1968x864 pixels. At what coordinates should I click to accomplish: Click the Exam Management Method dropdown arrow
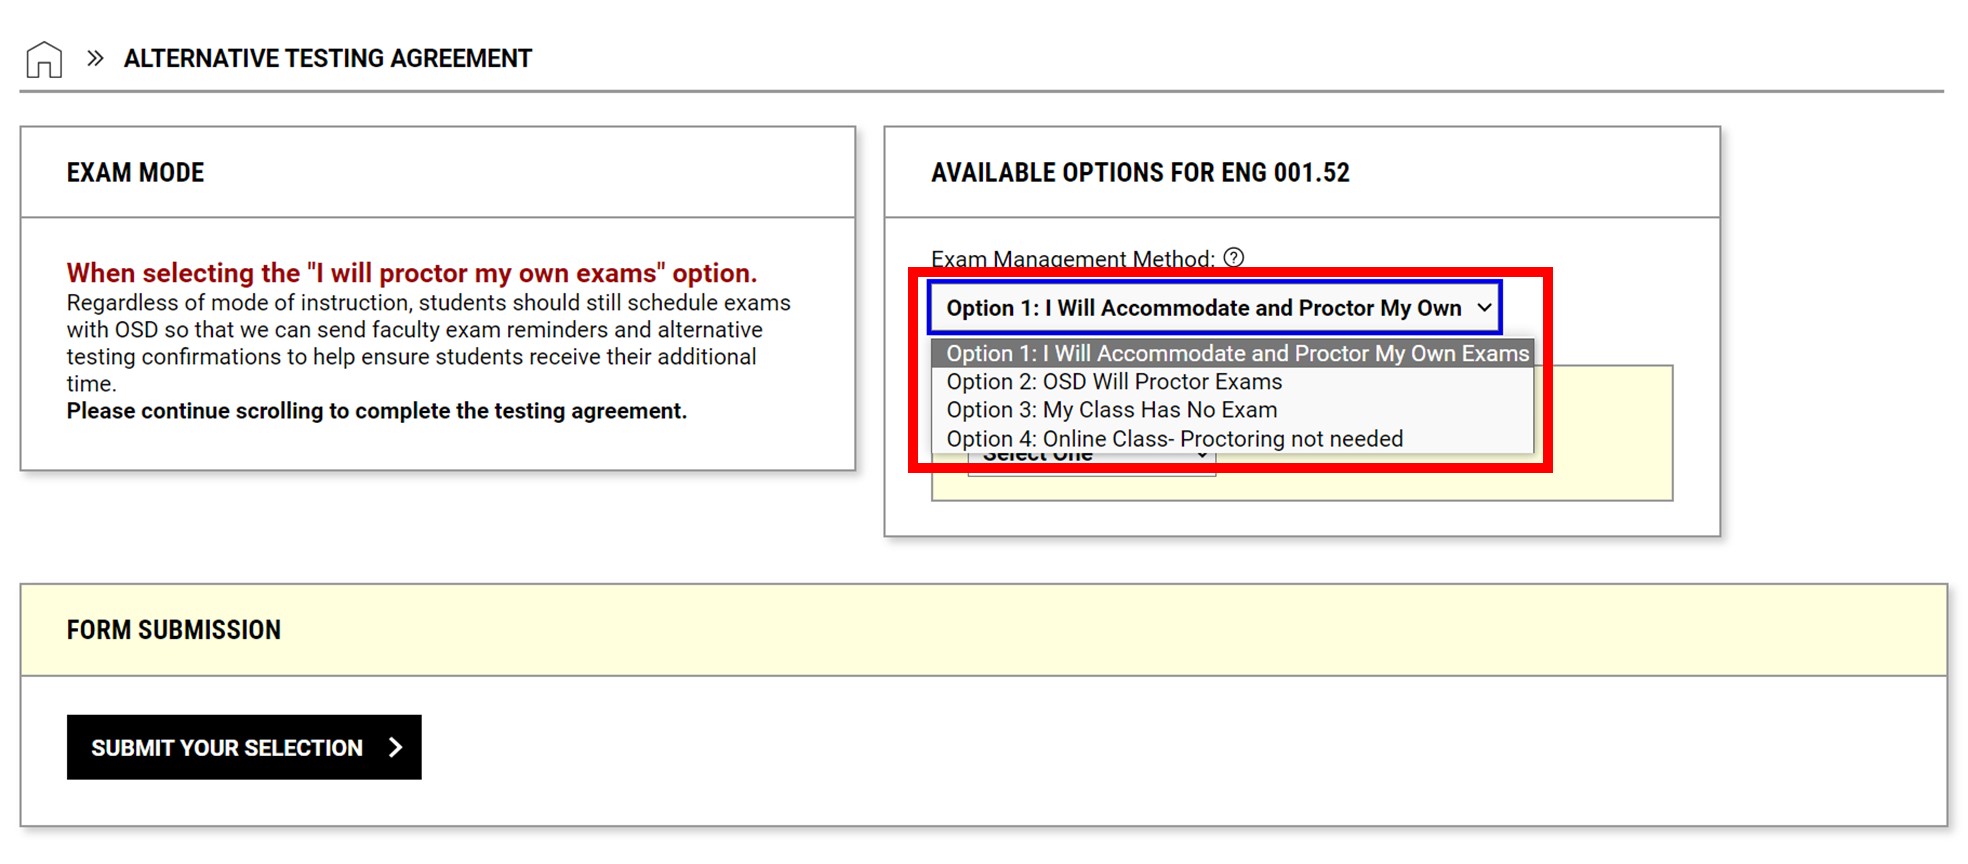click(x=1483, y=308)
